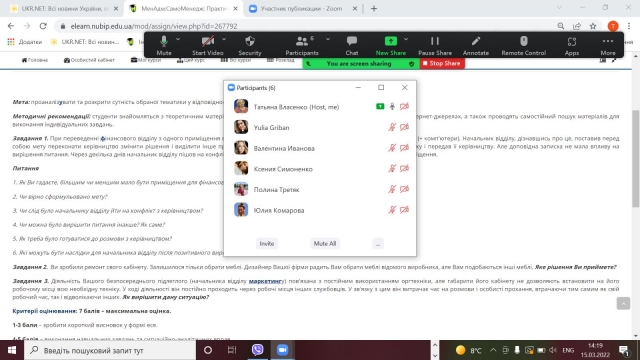Image resolution: width=640 pixels, height=360 pixels.
Task: Click маркетингу link in Завдання 3
Action: pyautogui.click(x=266, y=281)
